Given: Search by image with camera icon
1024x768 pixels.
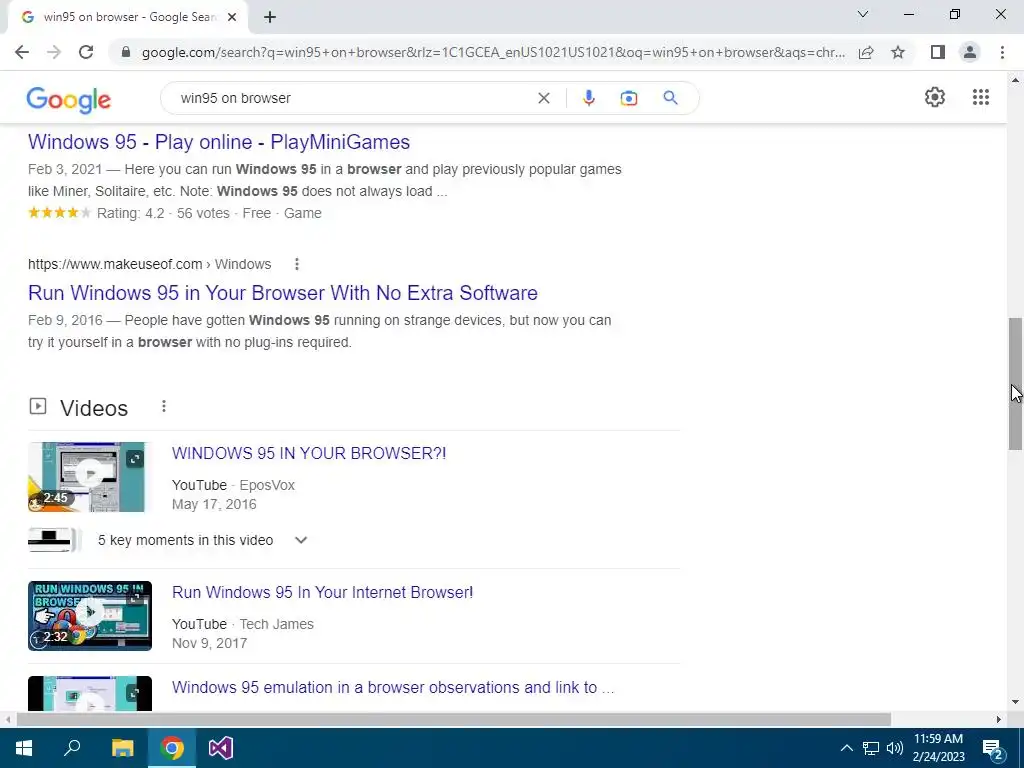Looking at the screenshot, I should click(x=629, y=98).
